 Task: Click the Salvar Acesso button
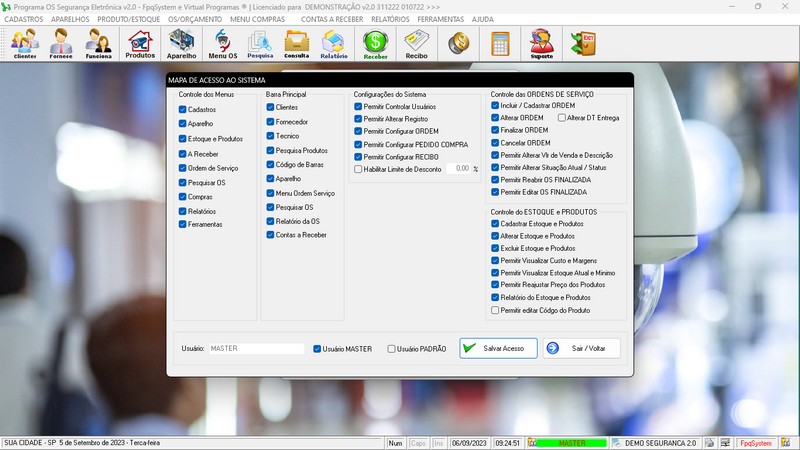(498, 348)
